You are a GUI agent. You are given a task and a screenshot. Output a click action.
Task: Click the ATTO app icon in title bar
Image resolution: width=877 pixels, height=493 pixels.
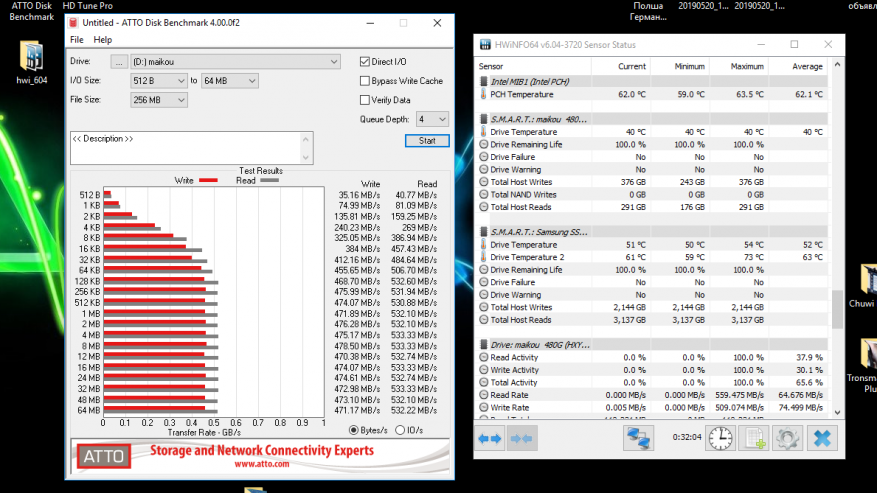pos(73,23)
